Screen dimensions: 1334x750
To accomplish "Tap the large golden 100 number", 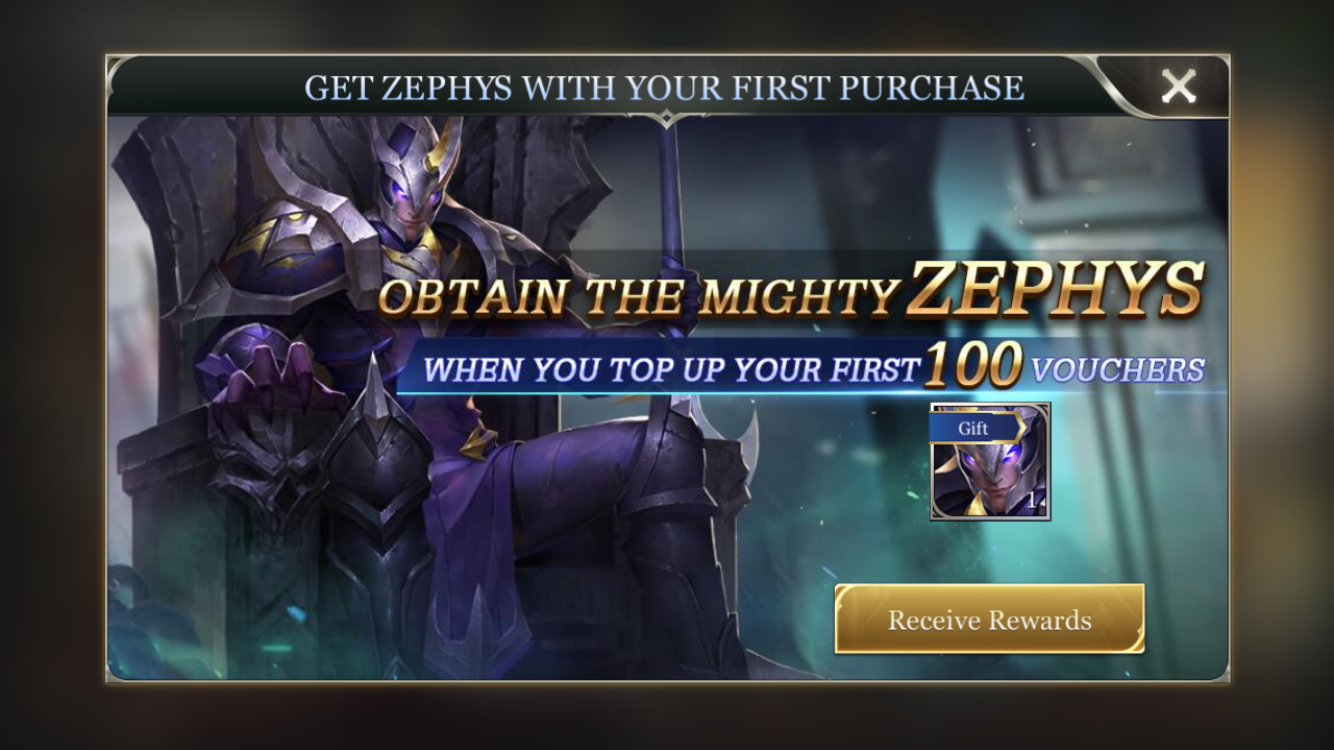I will 974,365.
